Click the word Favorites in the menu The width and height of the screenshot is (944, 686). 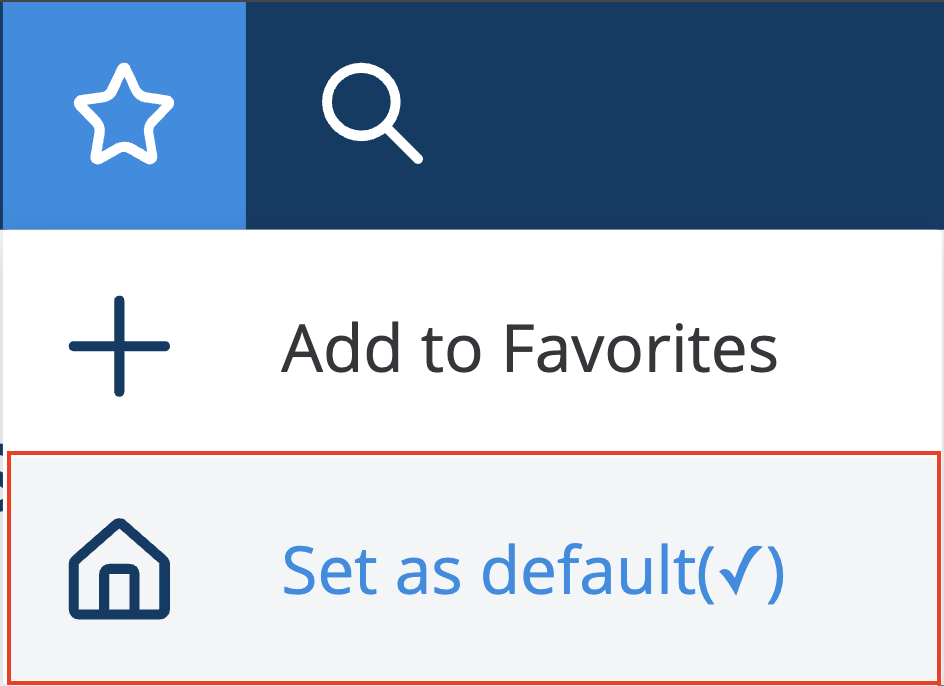[x=640, y=348]
